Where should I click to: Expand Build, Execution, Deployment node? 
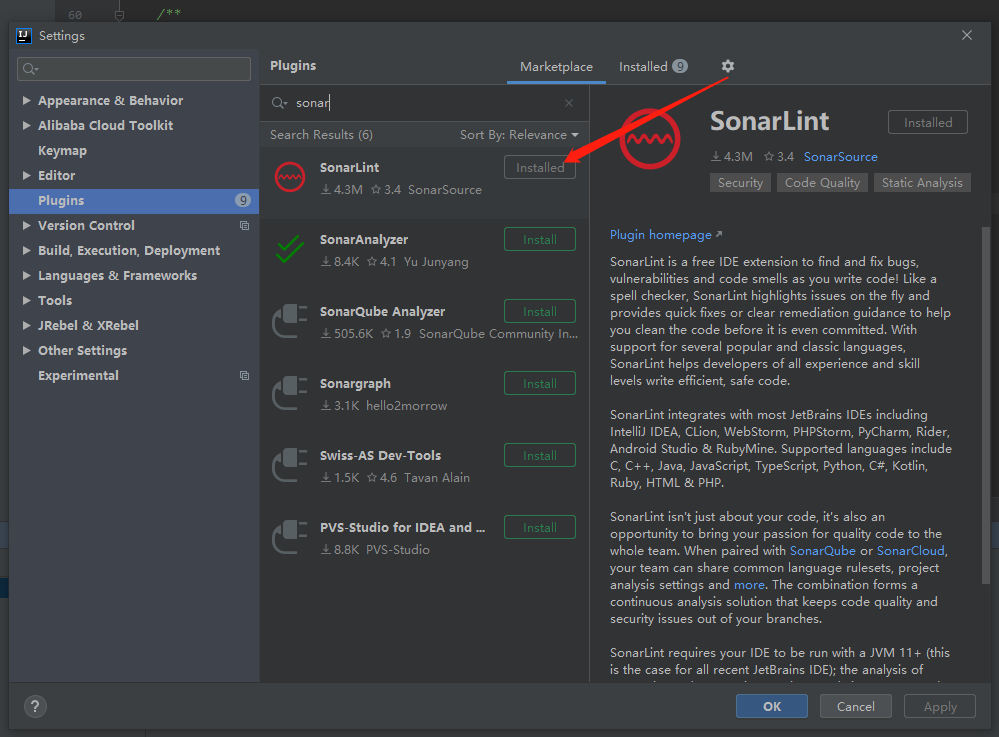pos(26,250)
